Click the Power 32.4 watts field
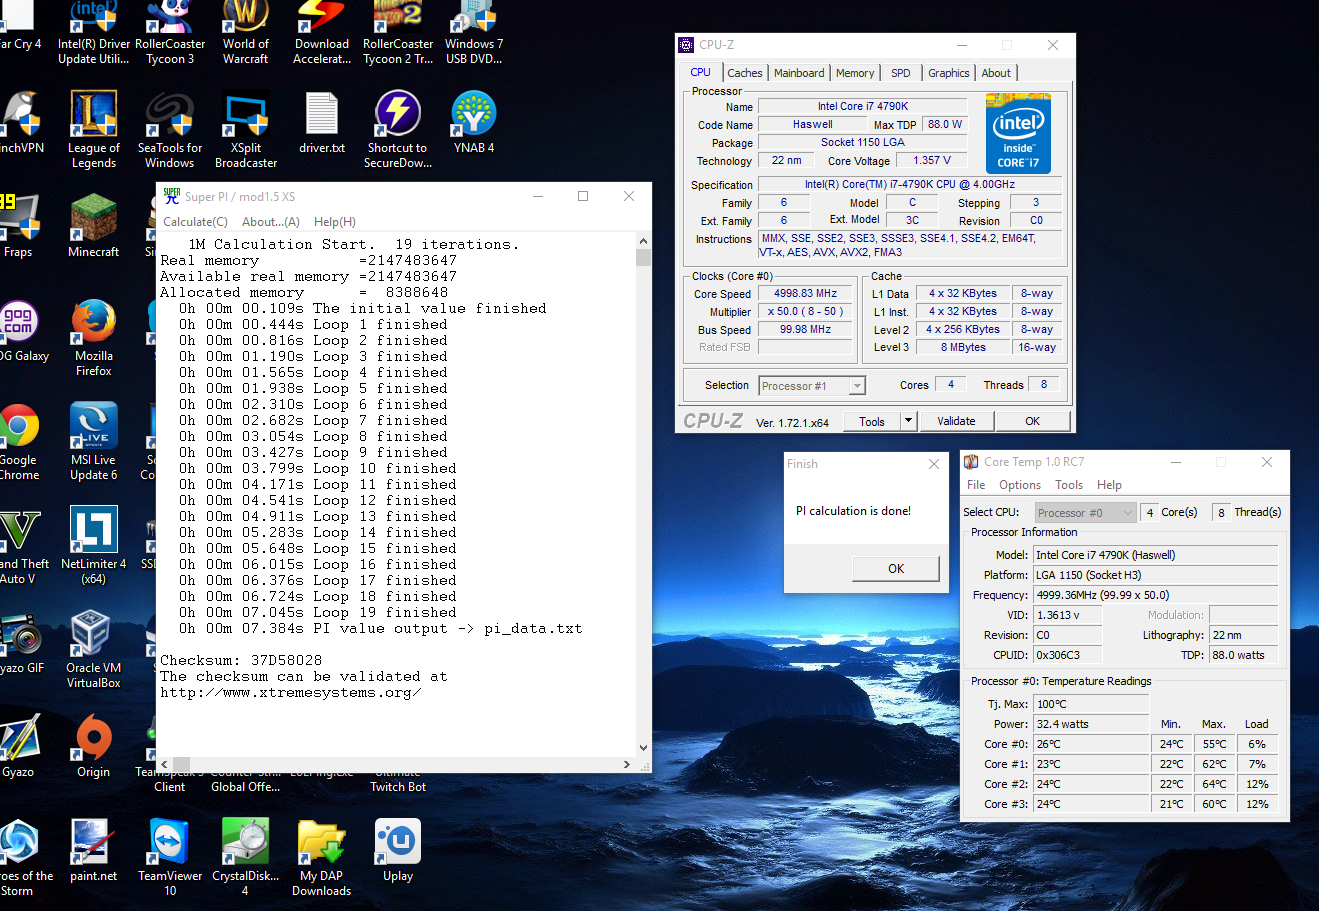1319x911 pixels. [1091, 724]
